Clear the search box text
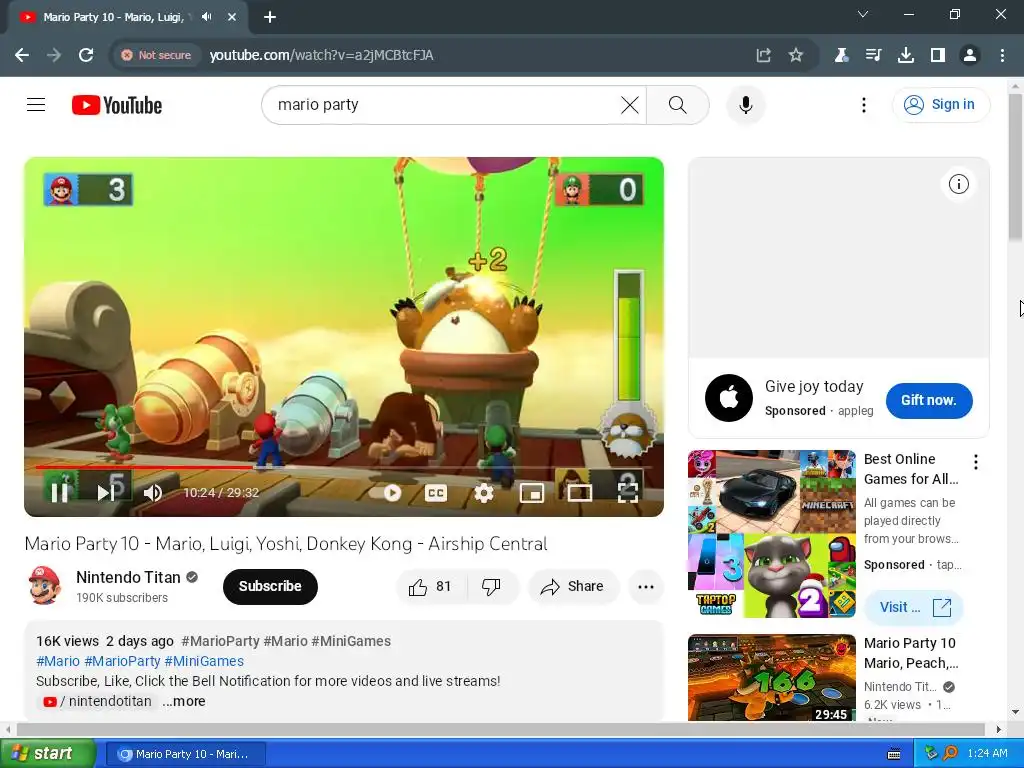Viewport: 1024px width, 768px height. click(x=630, y=104)
